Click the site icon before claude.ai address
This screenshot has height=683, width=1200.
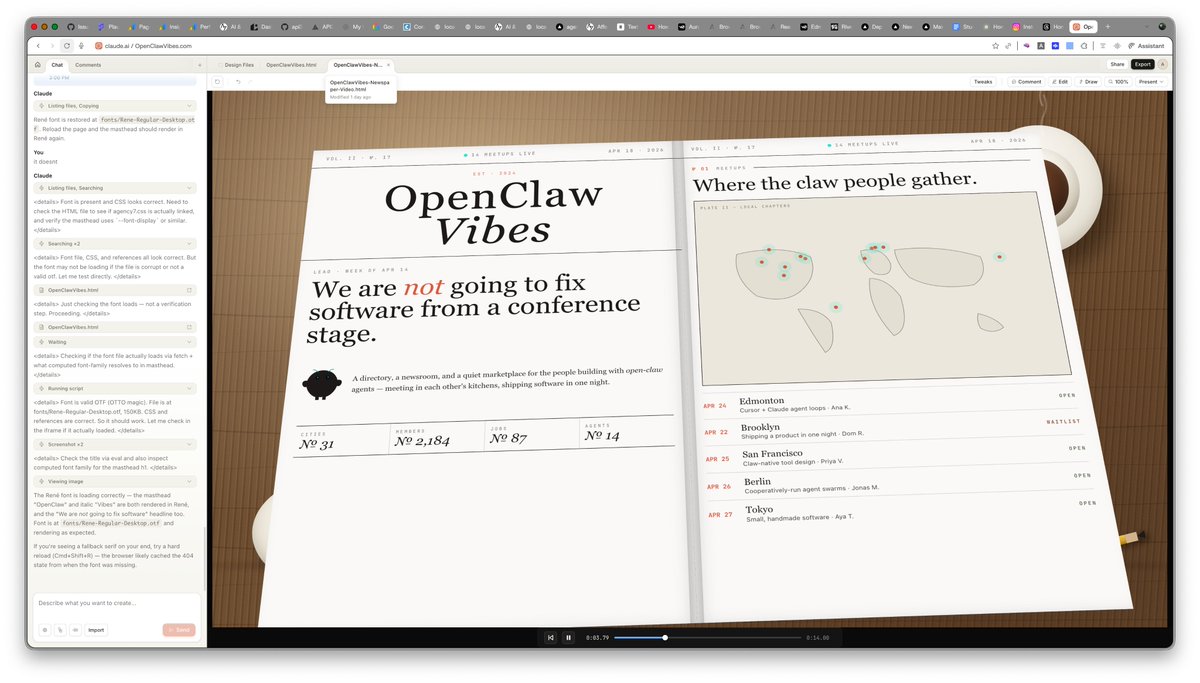tap(98, 45)
